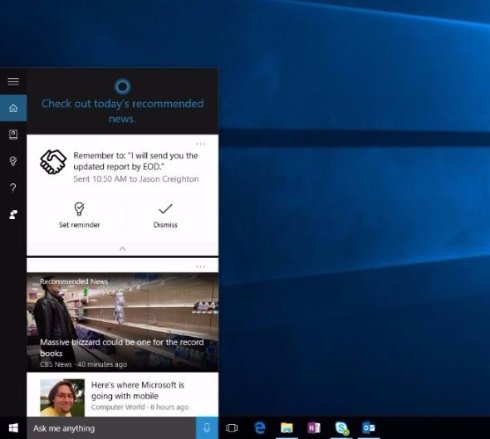490x439 pixels.
Task: Open the reminder card more-options ellipsis
Action: [200, 144]
